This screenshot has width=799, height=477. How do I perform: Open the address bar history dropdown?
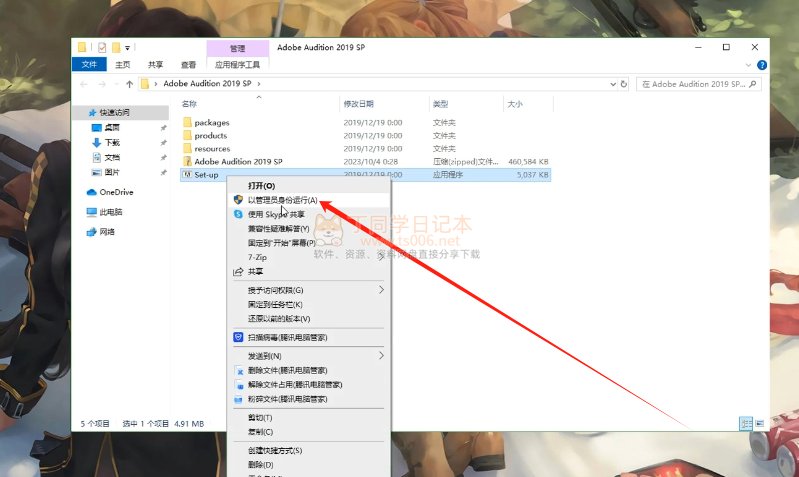(613, 84)
